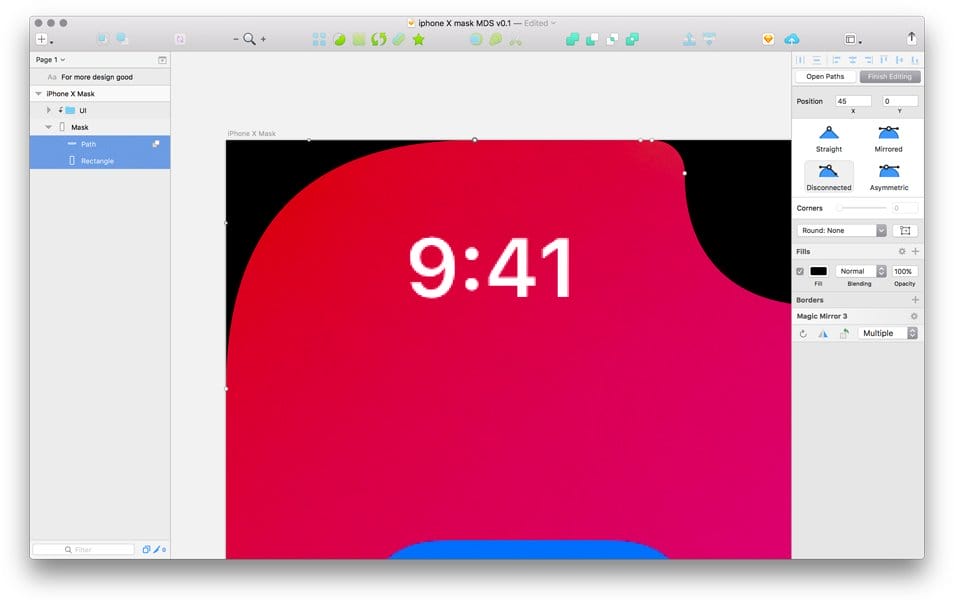Select the Scissors tool in the toolbar
954x600 pixels.
(517, 41)
